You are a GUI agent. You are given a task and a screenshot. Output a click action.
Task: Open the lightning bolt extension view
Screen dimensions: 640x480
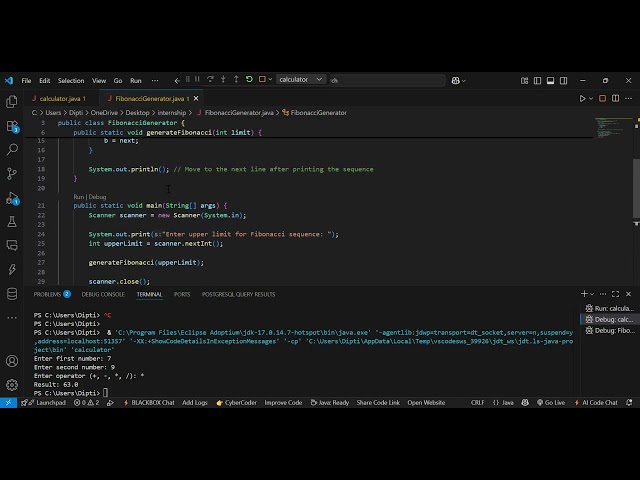point(12,269)
